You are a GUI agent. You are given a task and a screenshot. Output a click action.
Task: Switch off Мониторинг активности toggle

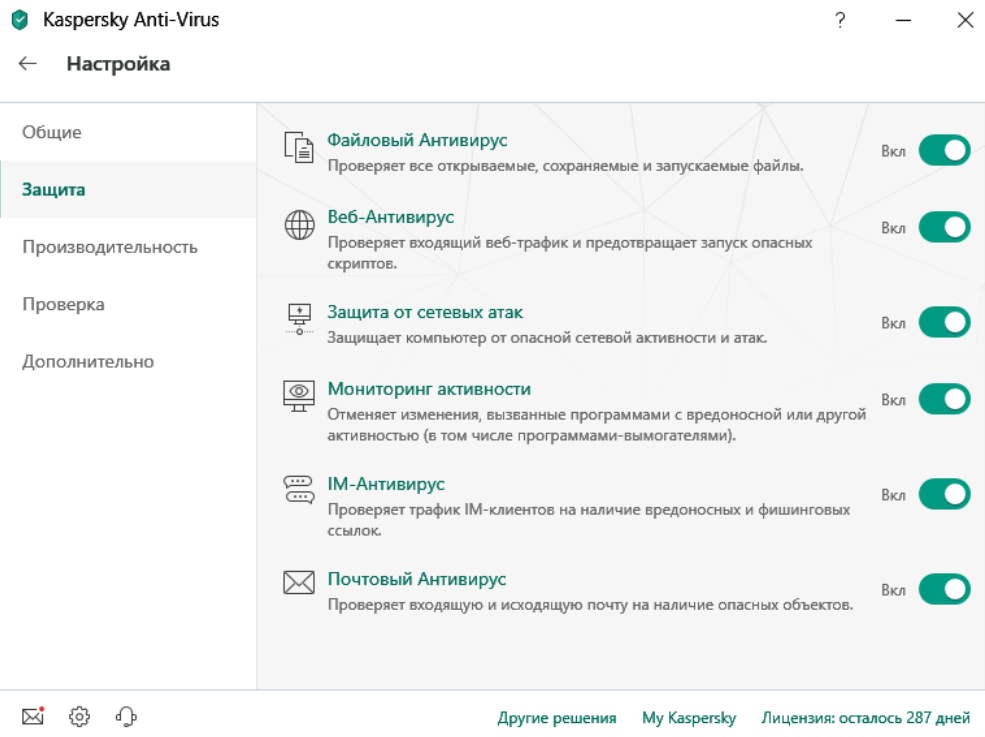coord(945,399)
